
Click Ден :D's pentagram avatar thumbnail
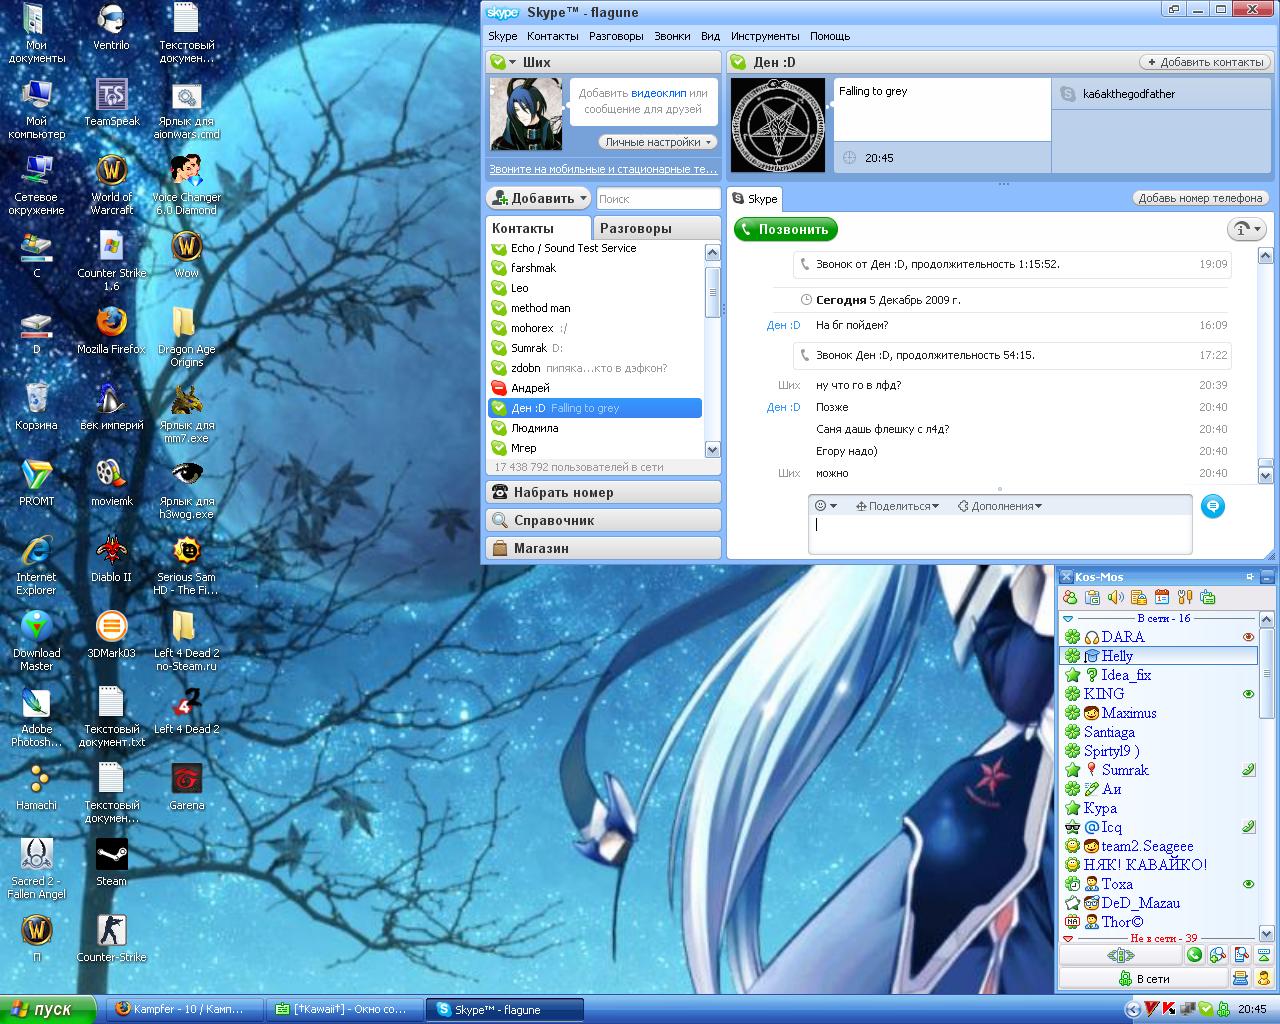pos(778,125)
